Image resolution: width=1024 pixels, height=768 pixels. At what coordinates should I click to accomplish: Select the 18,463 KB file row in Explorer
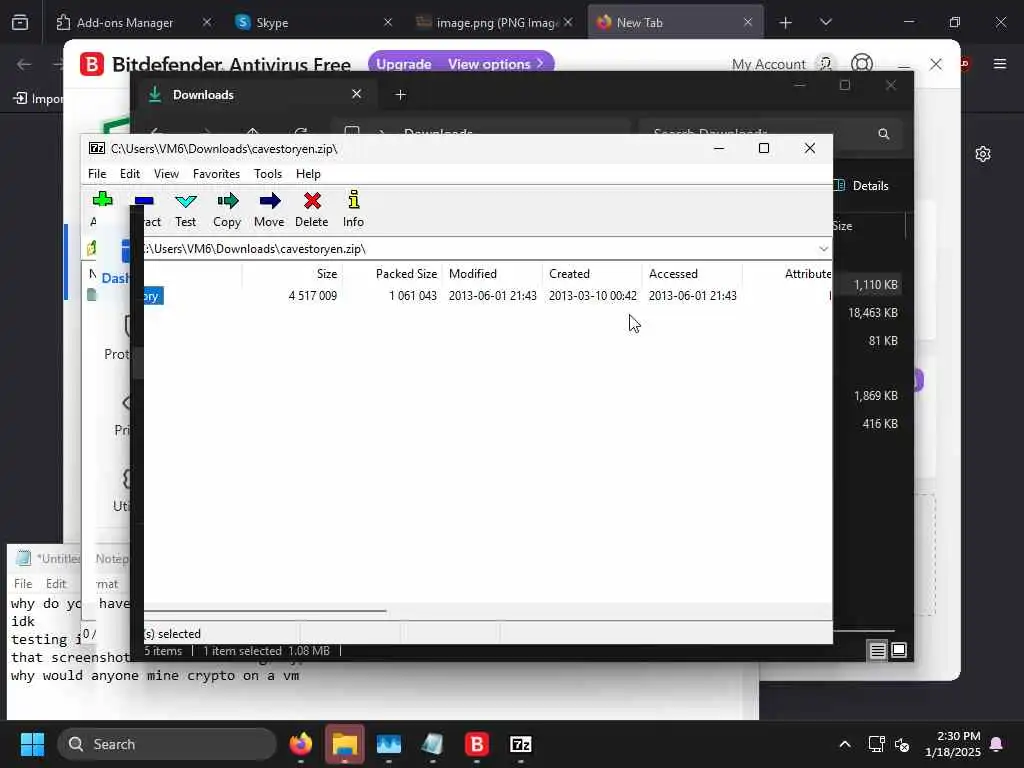click(x=872, y=313)
